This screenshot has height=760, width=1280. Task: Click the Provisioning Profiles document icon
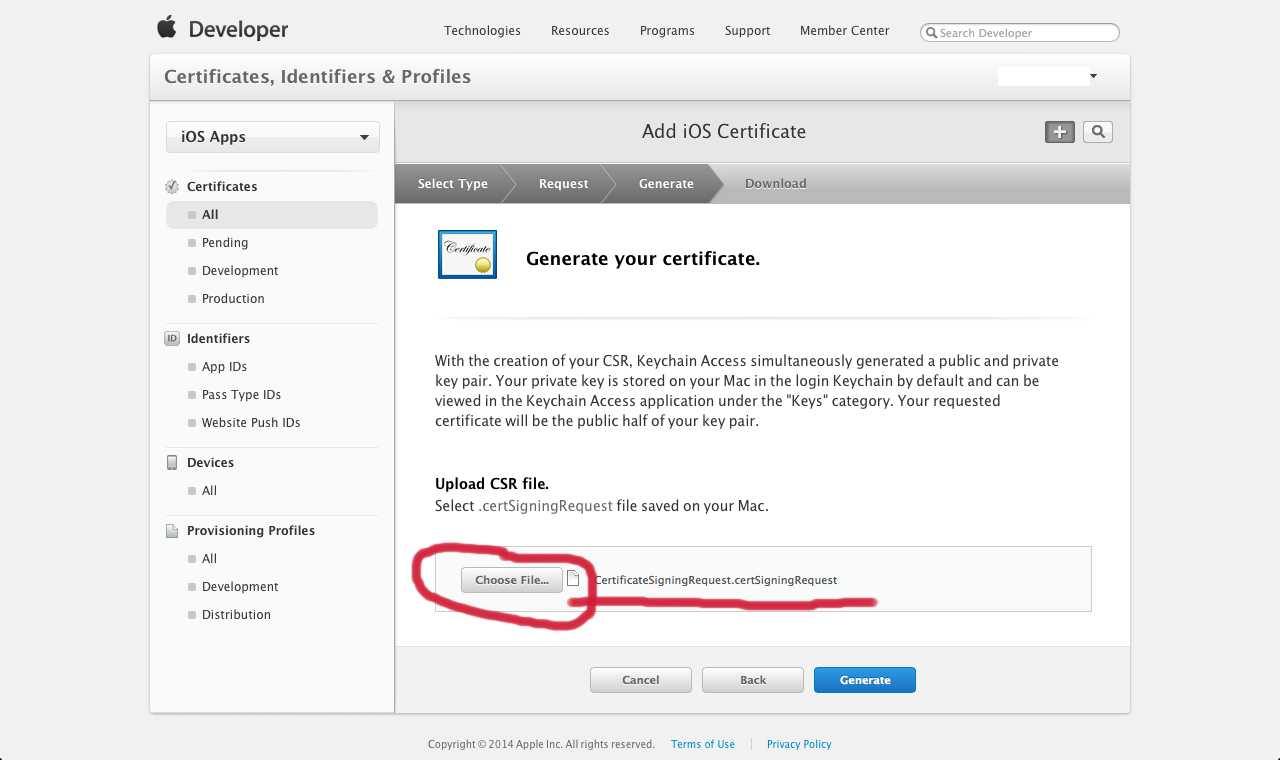(x=172, y=531)
